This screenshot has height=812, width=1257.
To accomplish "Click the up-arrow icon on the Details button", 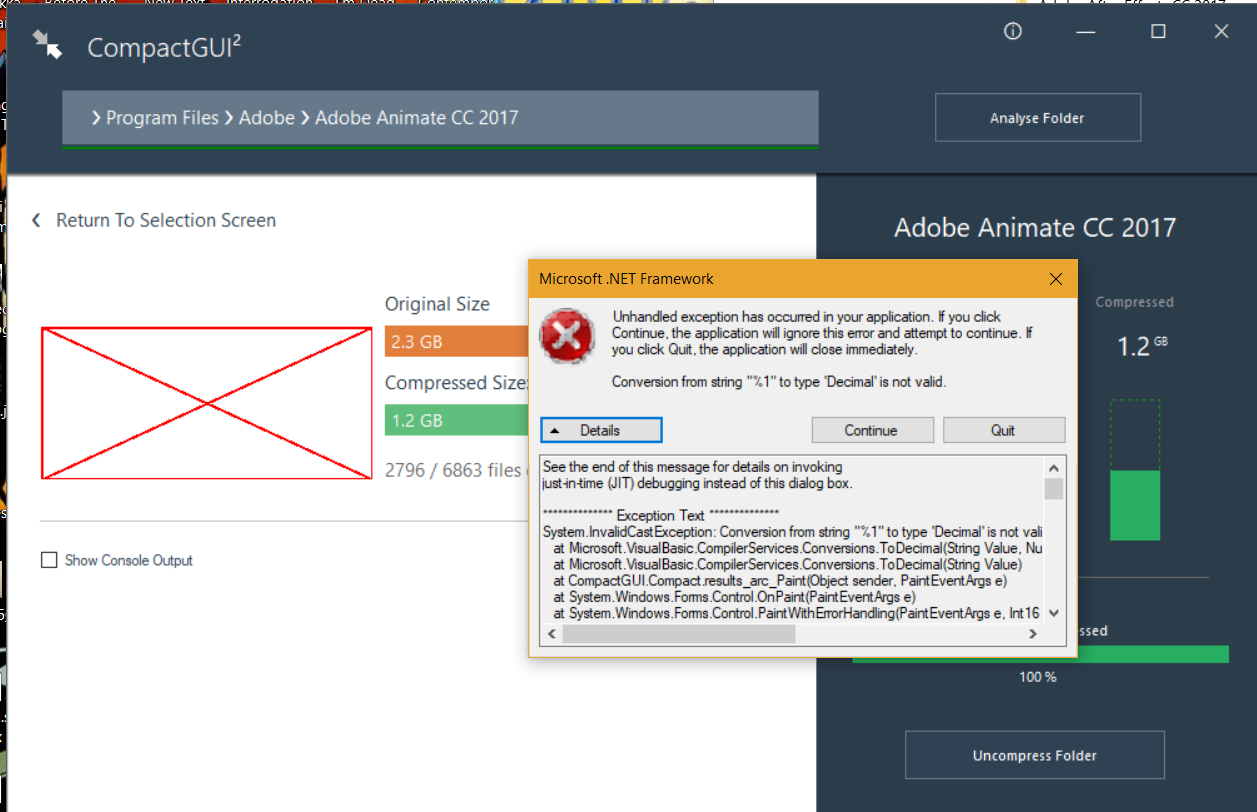I will click(557, 429).
